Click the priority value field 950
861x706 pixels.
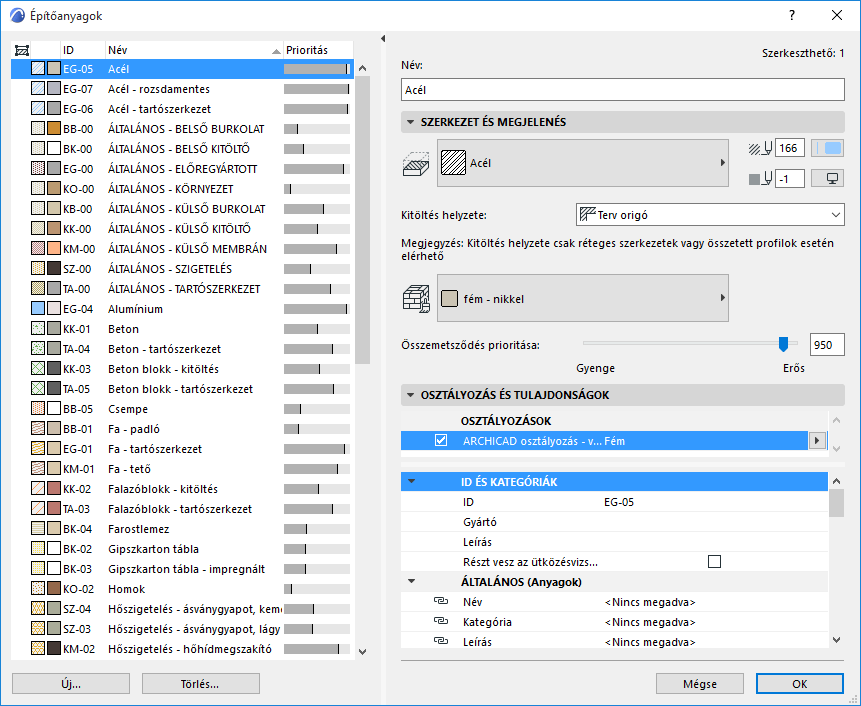[827, 345]
